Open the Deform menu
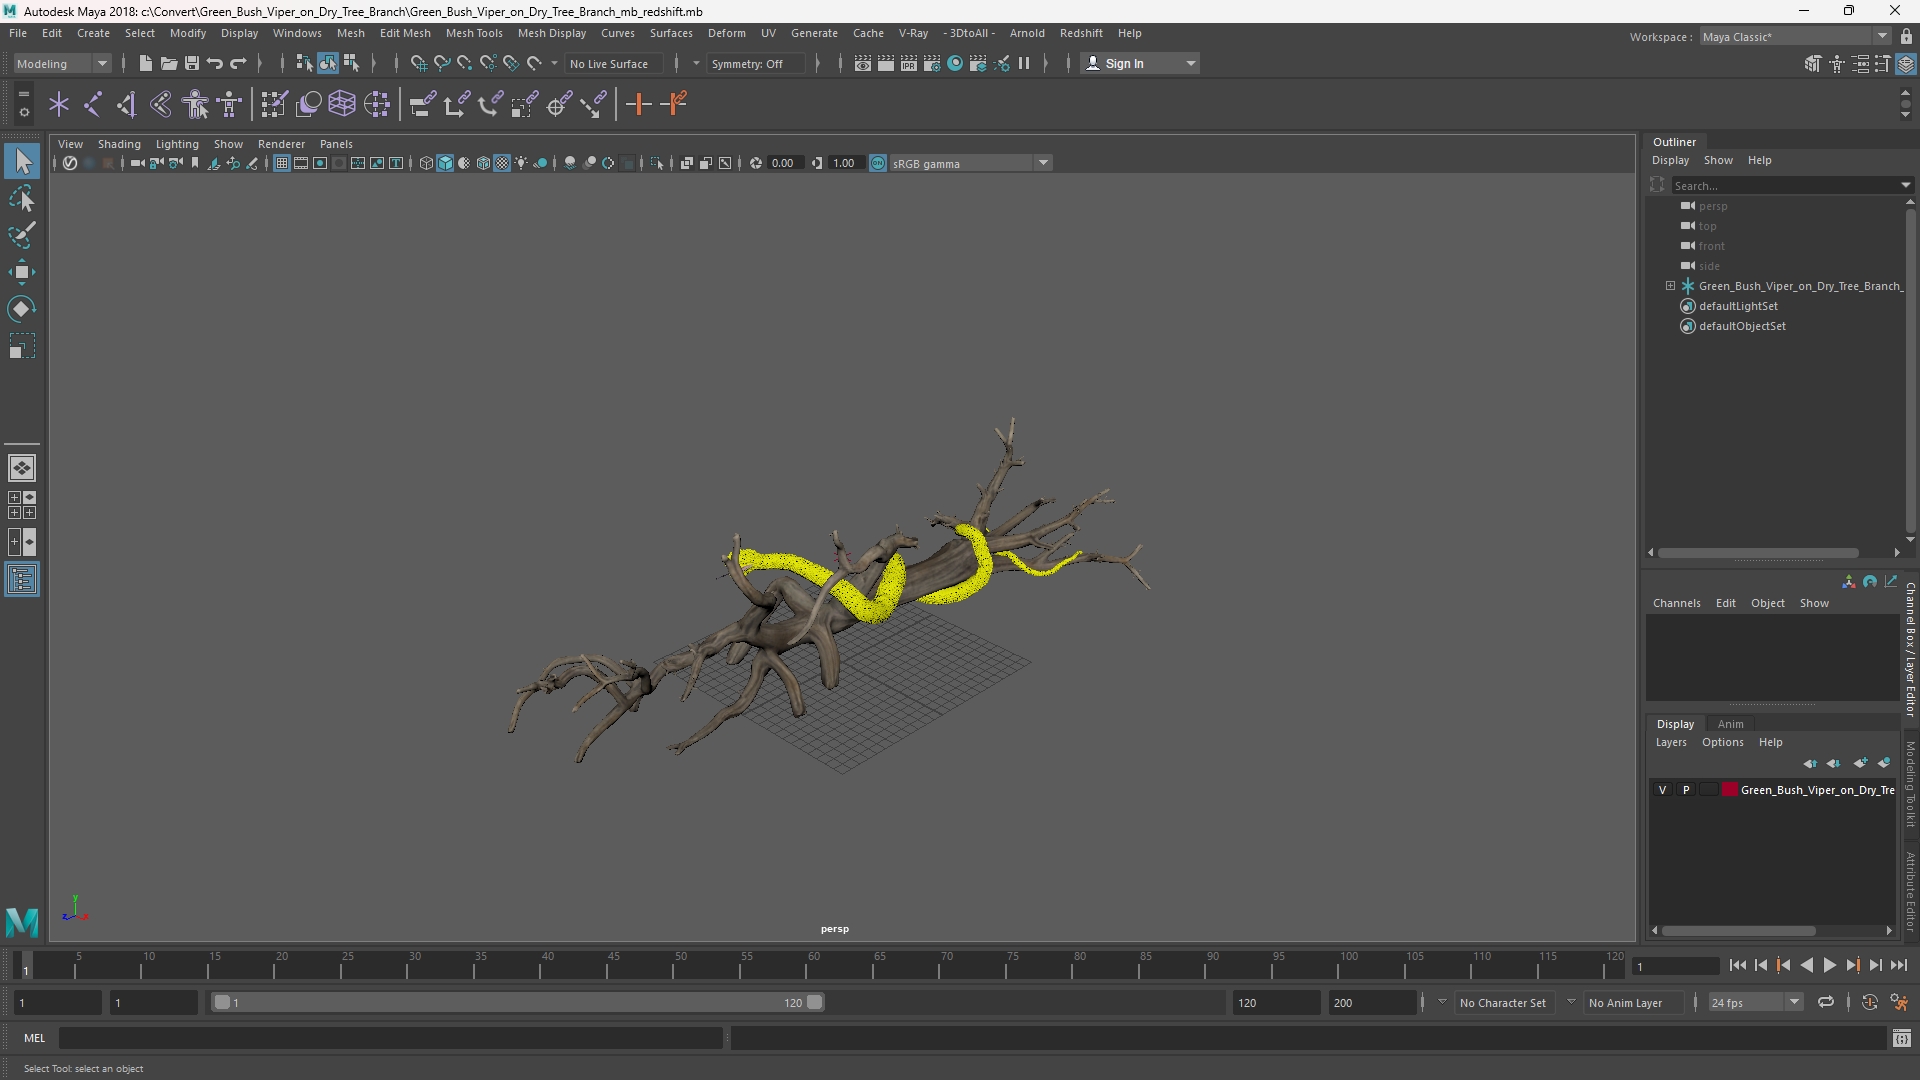The image size is (1920, 1080). point(726,33)
